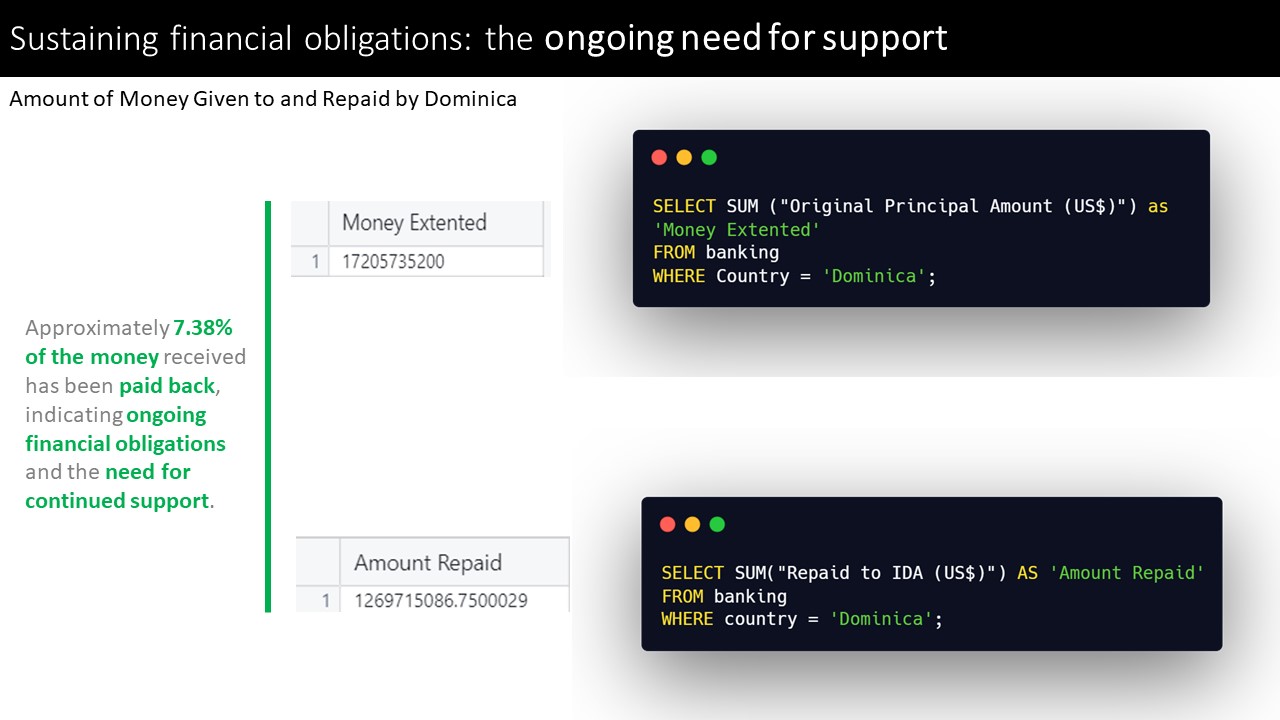1280x720 pixels.
Task: Click the 17205735200 result cell
Action: pyautogui.click(x=393, y=262)
